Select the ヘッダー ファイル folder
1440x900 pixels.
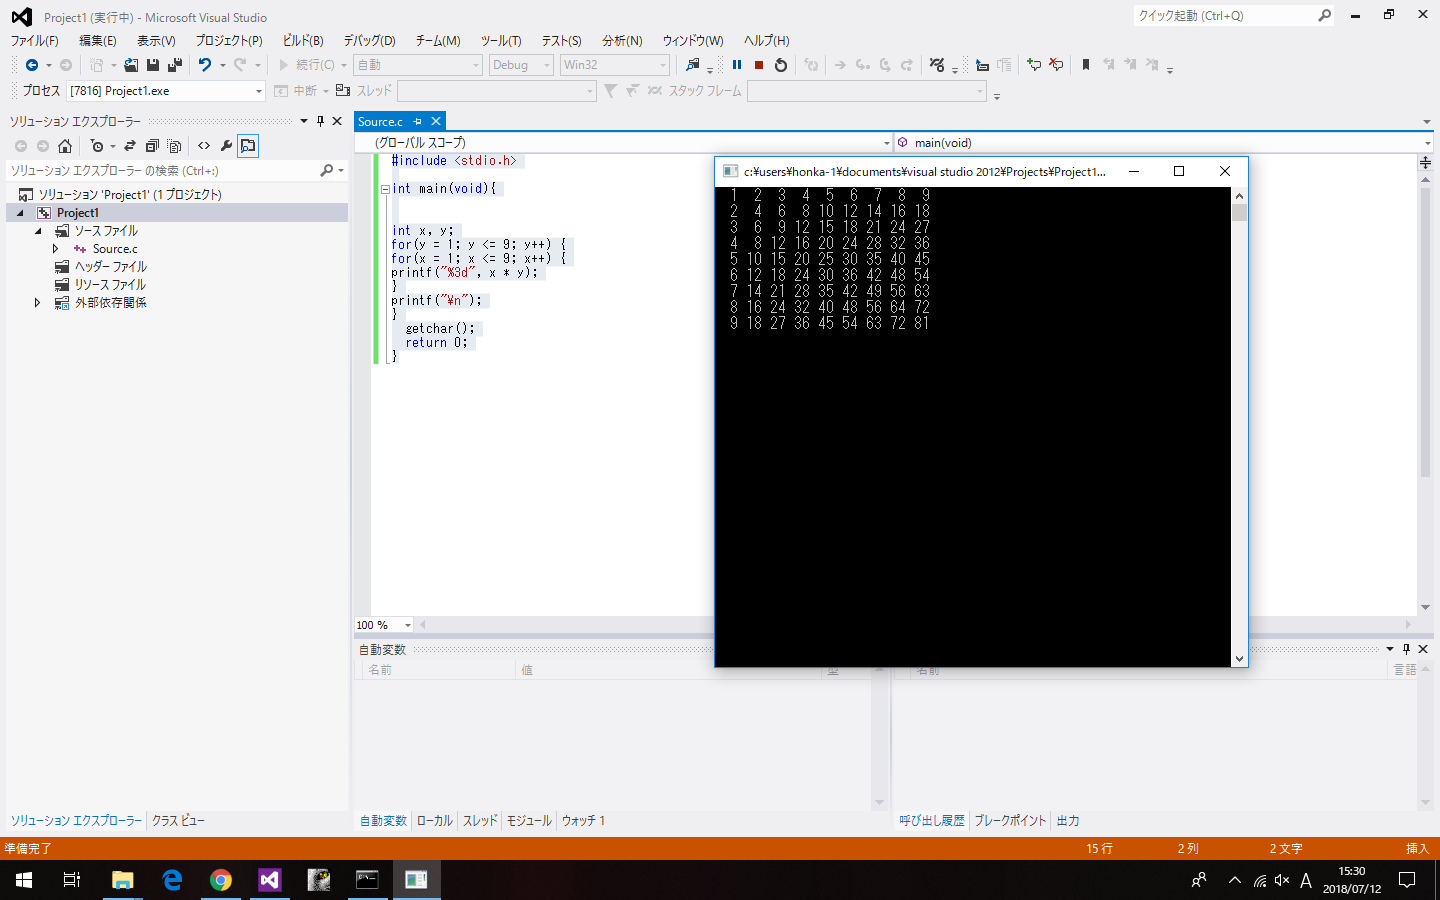[x=110, y=267]
